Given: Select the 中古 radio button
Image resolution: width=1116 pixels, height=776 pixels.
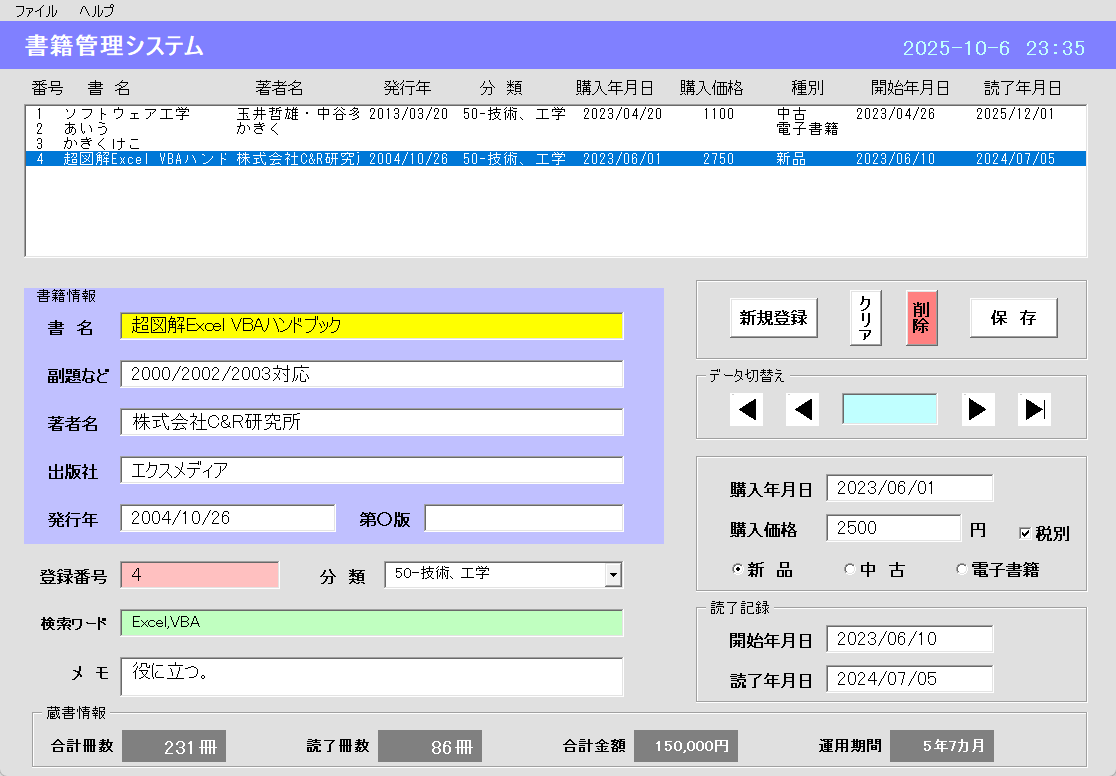Looking at the screenshot, I should (x=850, y=570).
